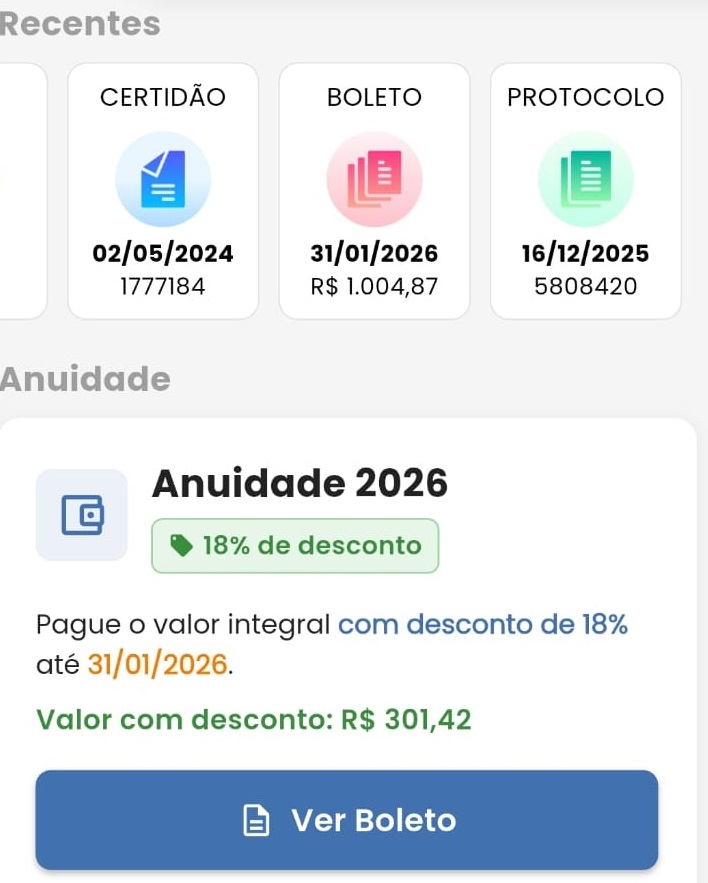Tap the wallet icon beside Anuidade 2026
This screenshot has width=708, height=883.
pyautogui.click(x=82, y=515)
